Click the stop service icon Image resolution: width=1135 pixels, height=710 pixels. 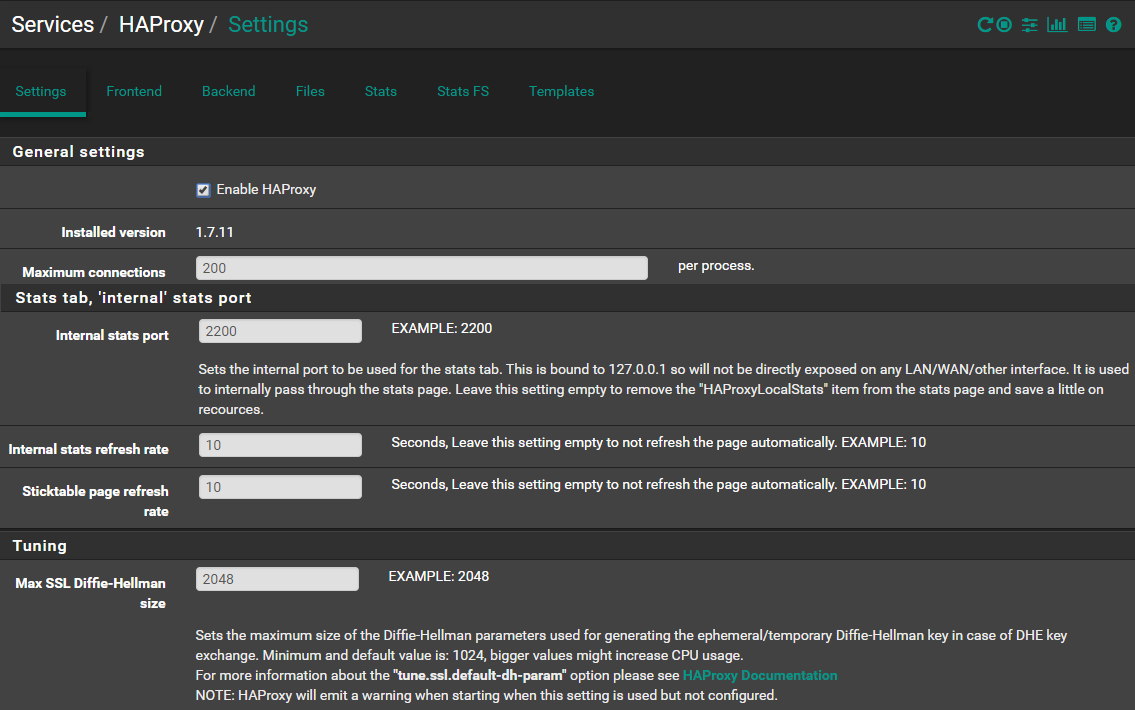coord(1004,25)
